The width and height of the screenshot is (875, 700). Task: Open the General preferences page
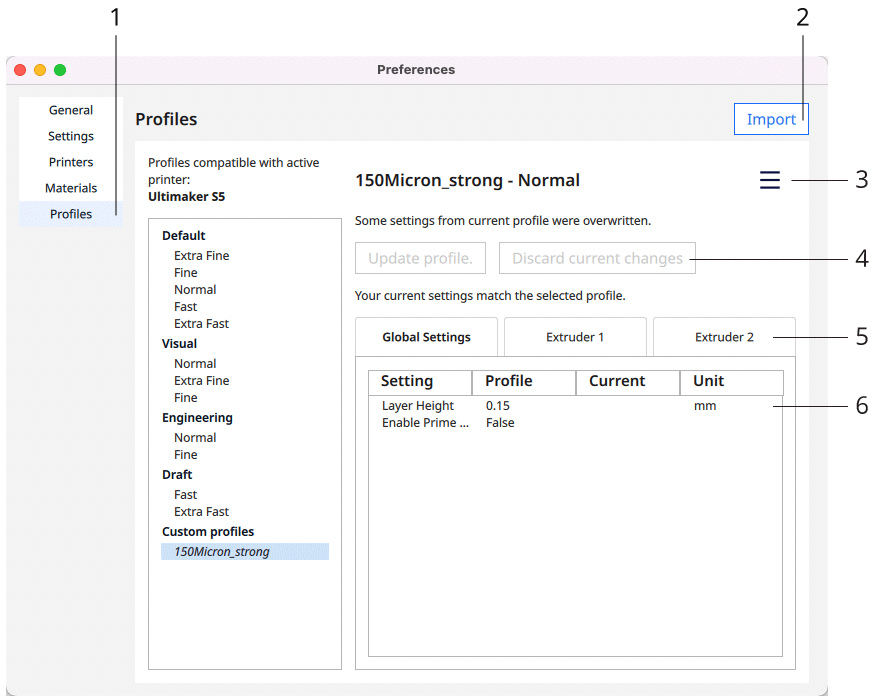[71, 110]
